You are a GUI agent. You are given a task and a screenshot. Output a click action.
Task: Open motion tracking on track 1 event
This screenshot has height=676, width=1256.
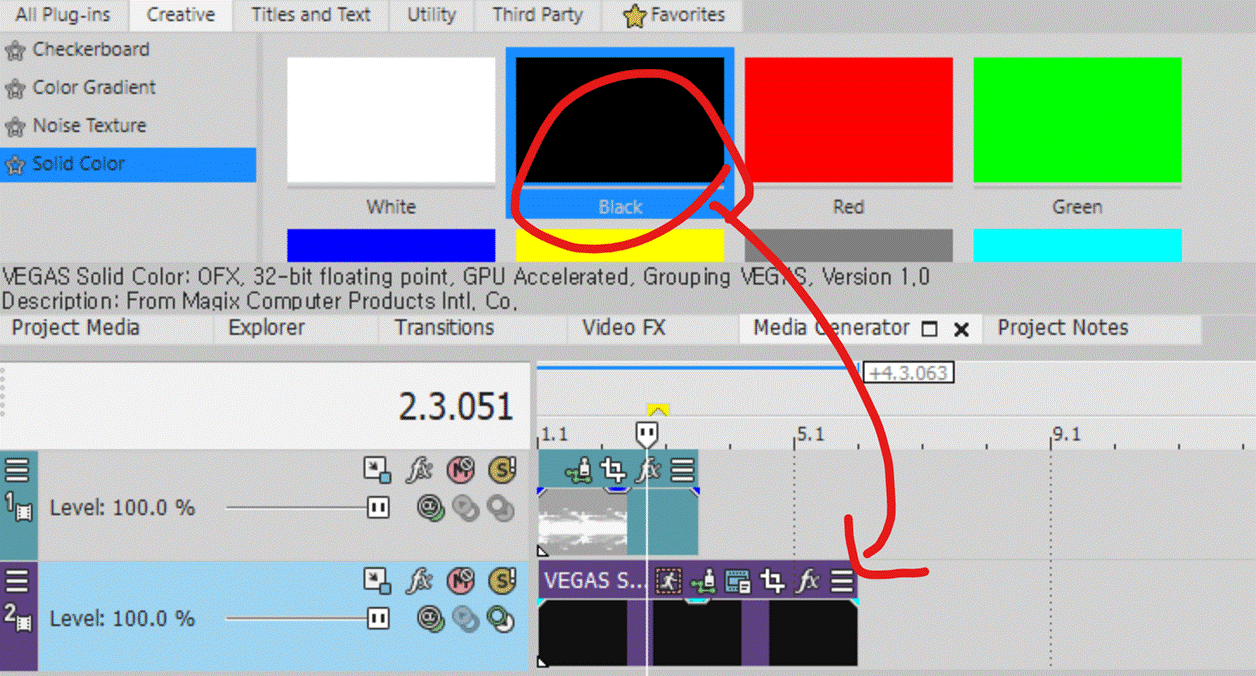[x=578, y=469]
